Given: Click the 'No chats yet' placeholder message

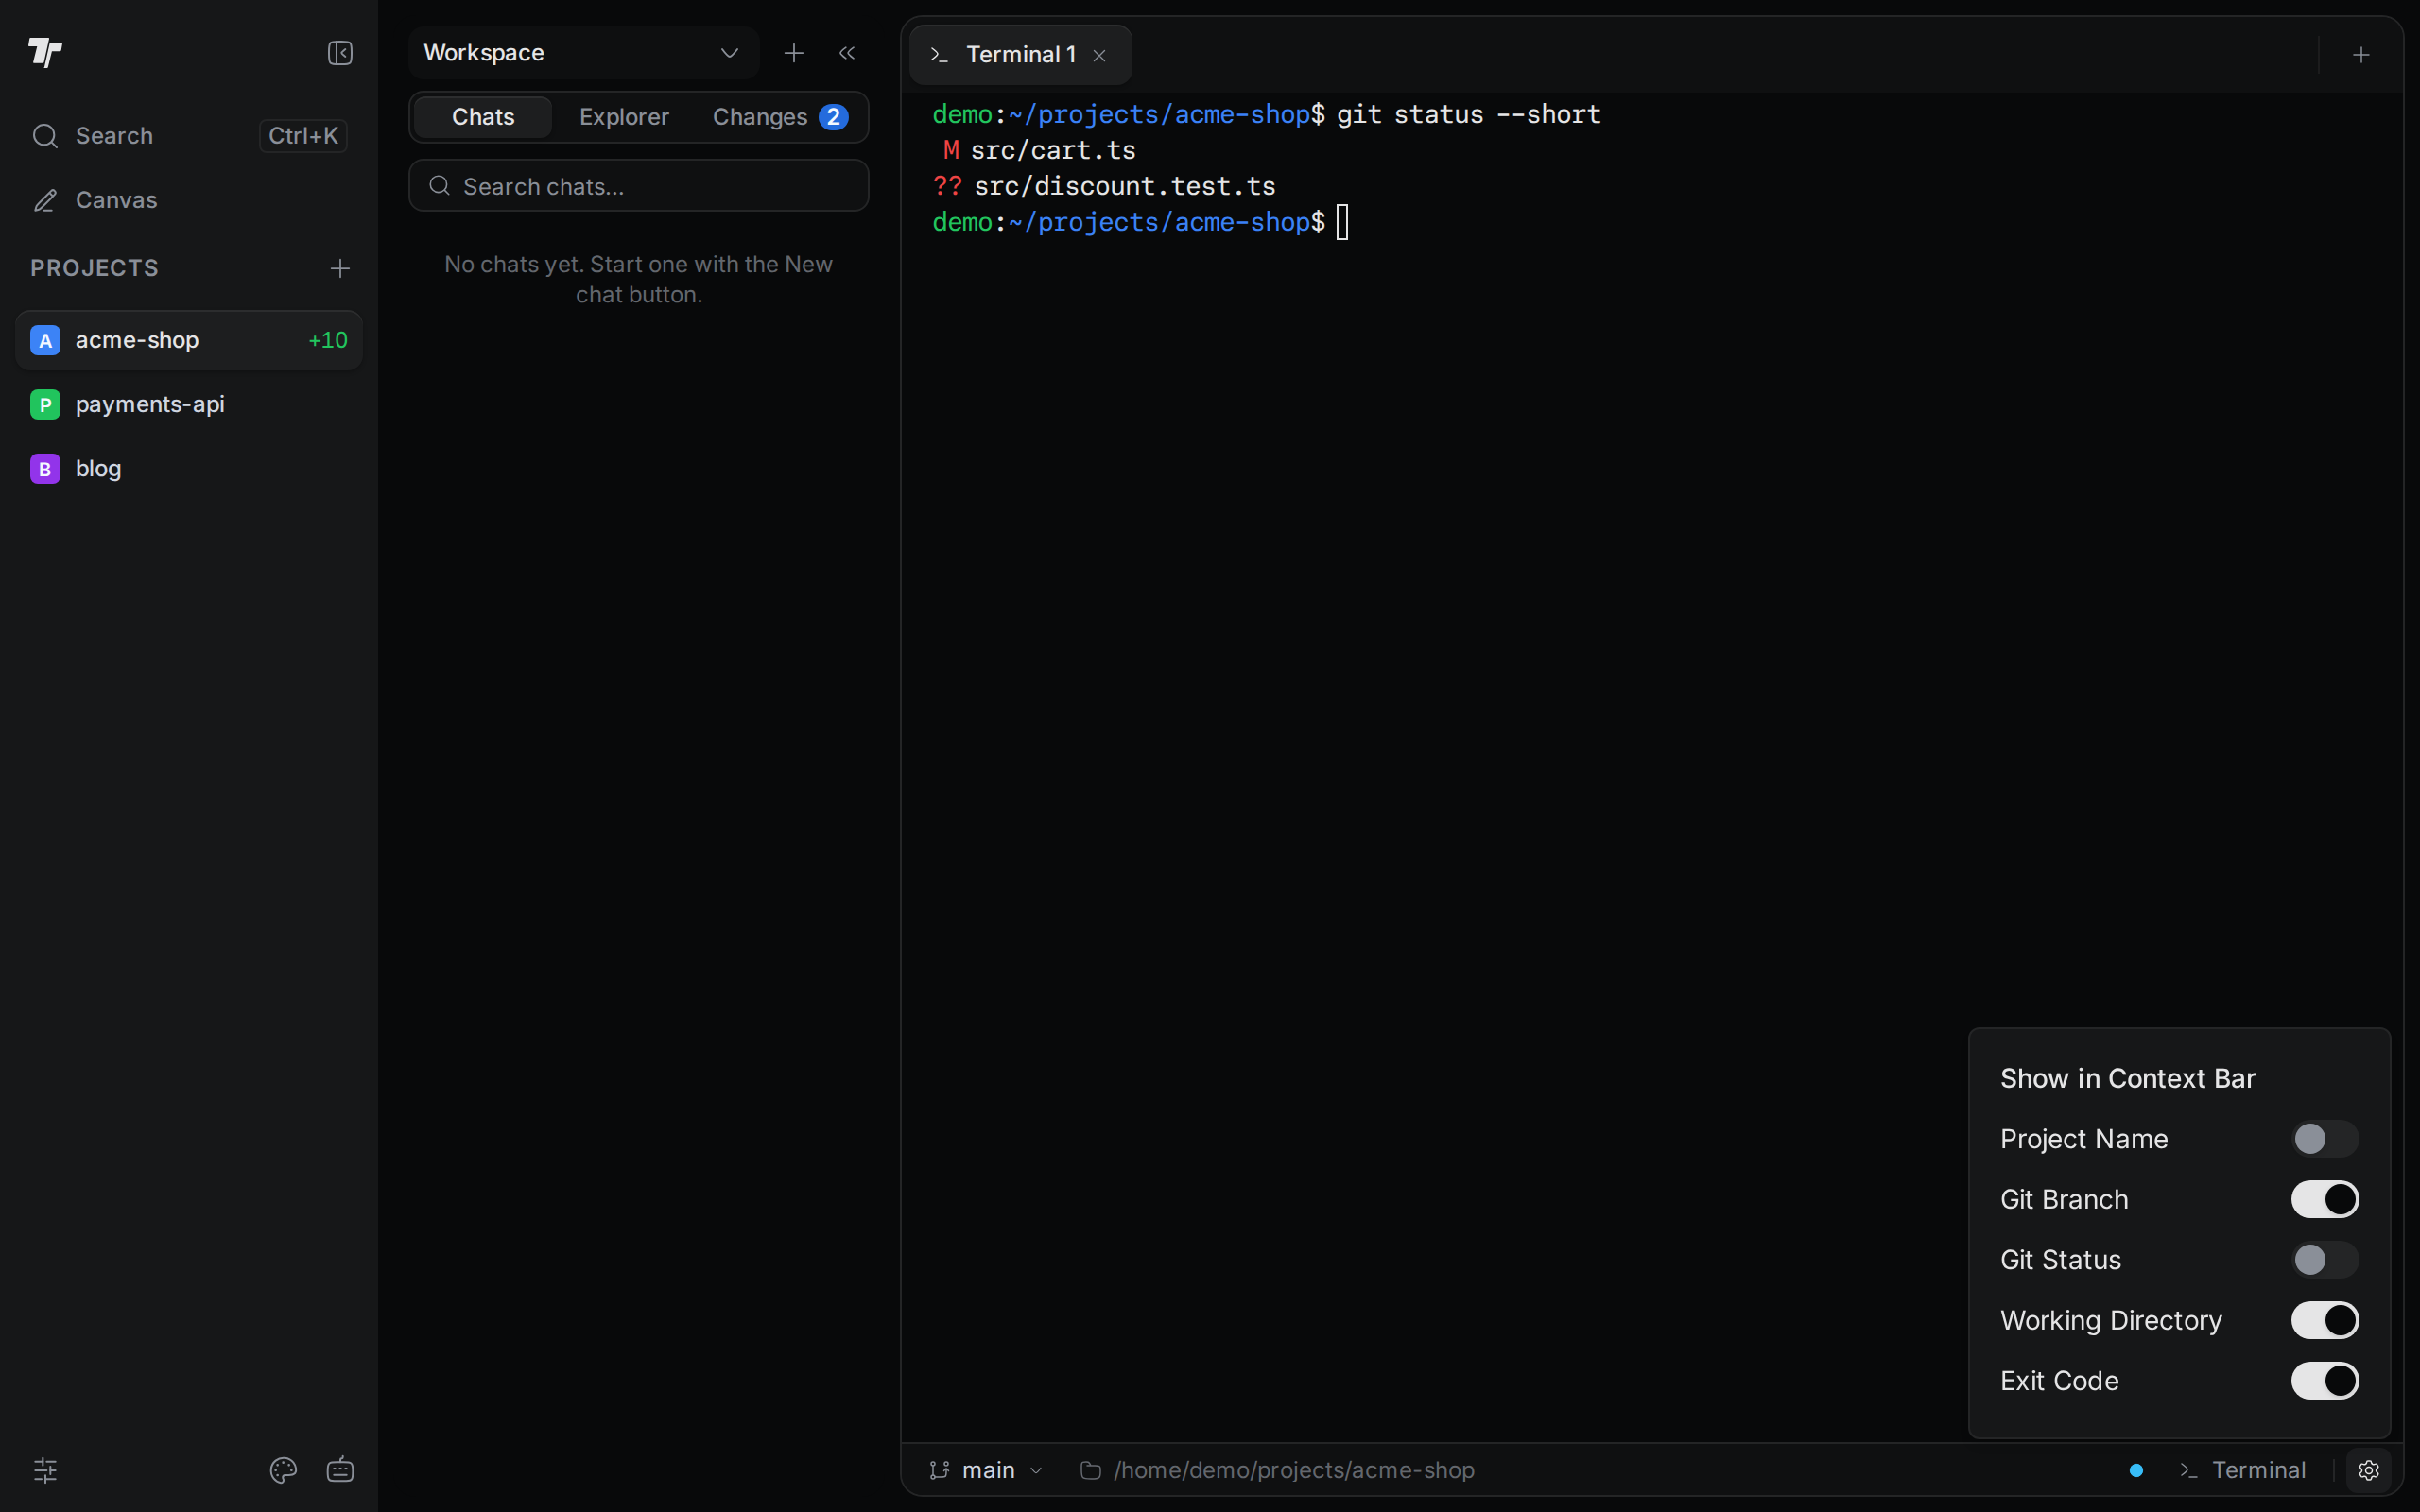Looking at the screenshot, I should coord(639,279).
